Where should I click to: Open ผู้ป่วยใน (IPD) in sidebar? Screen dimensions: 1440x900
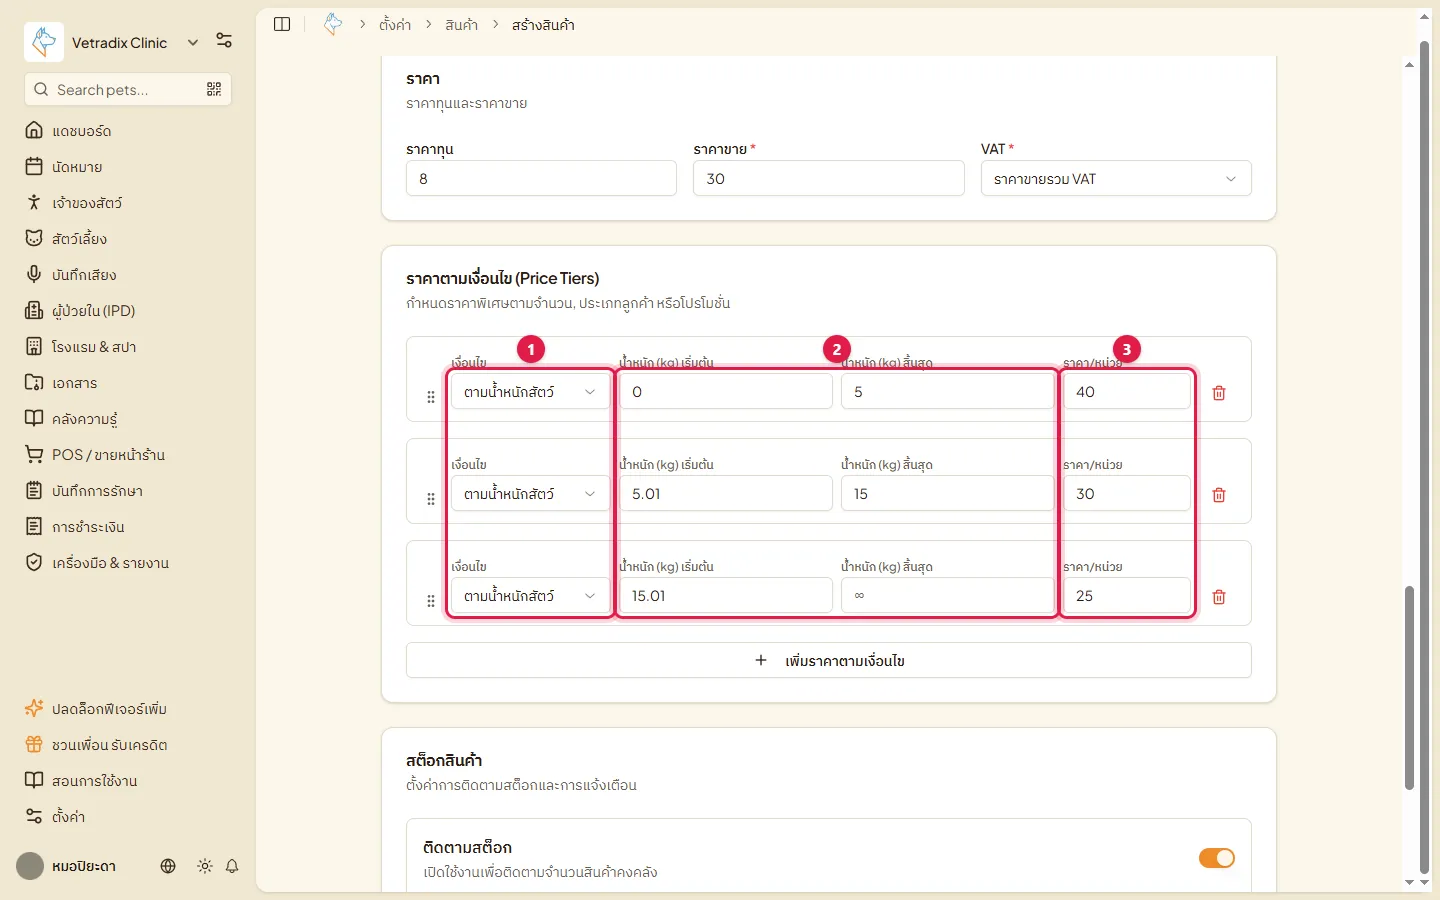(x=94, y=311)
